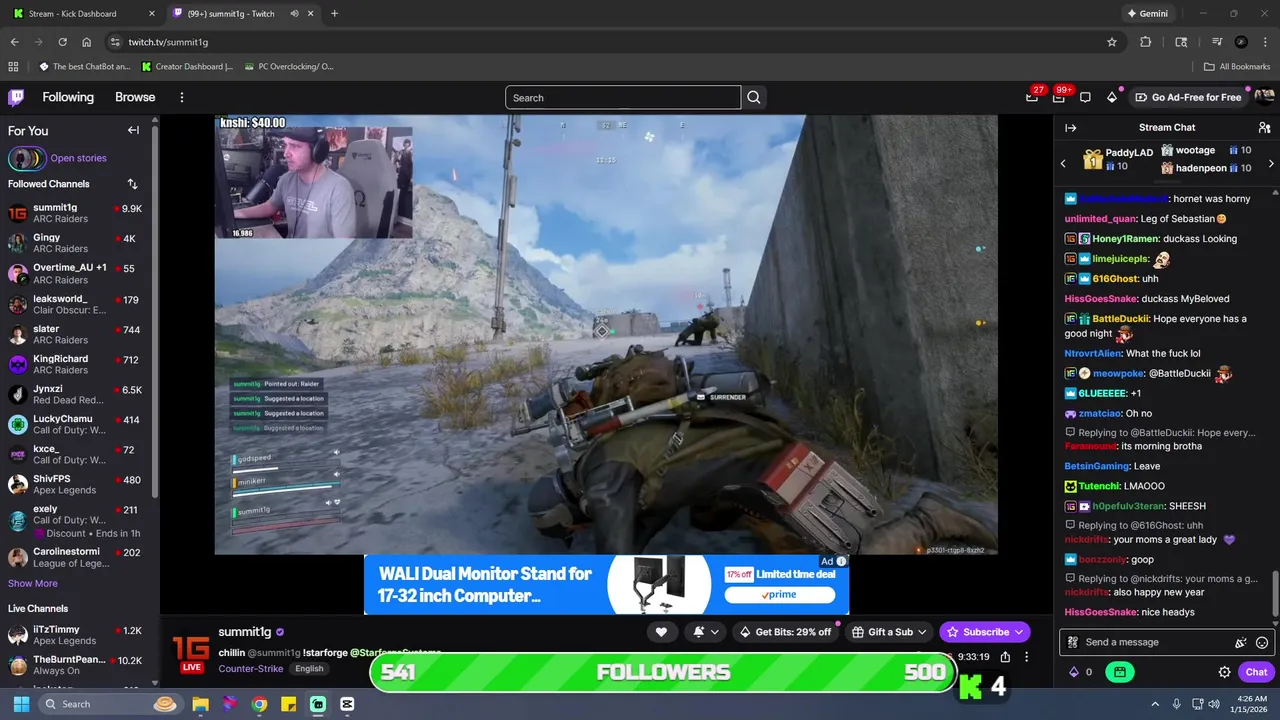Screen dimensions: 1280x720
Task: Open Chrome extensions puzzle icon
Action: click(x=1146, y=42)
